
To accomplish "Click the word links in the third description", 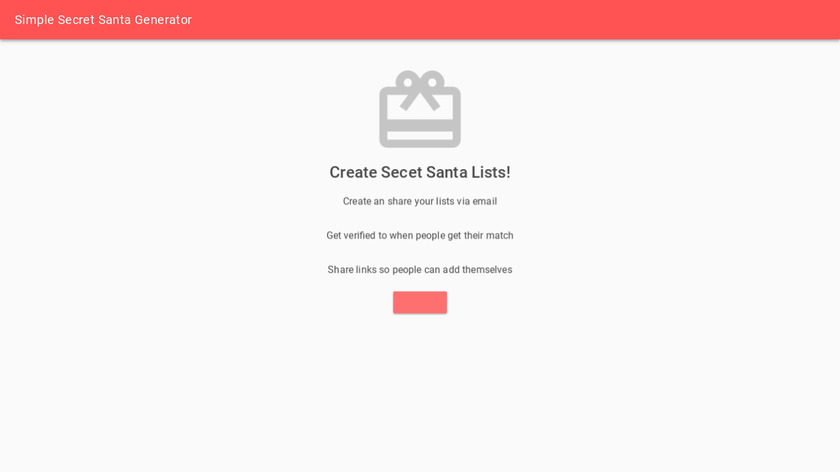I will pyautogui.click(x=366, y=270).
